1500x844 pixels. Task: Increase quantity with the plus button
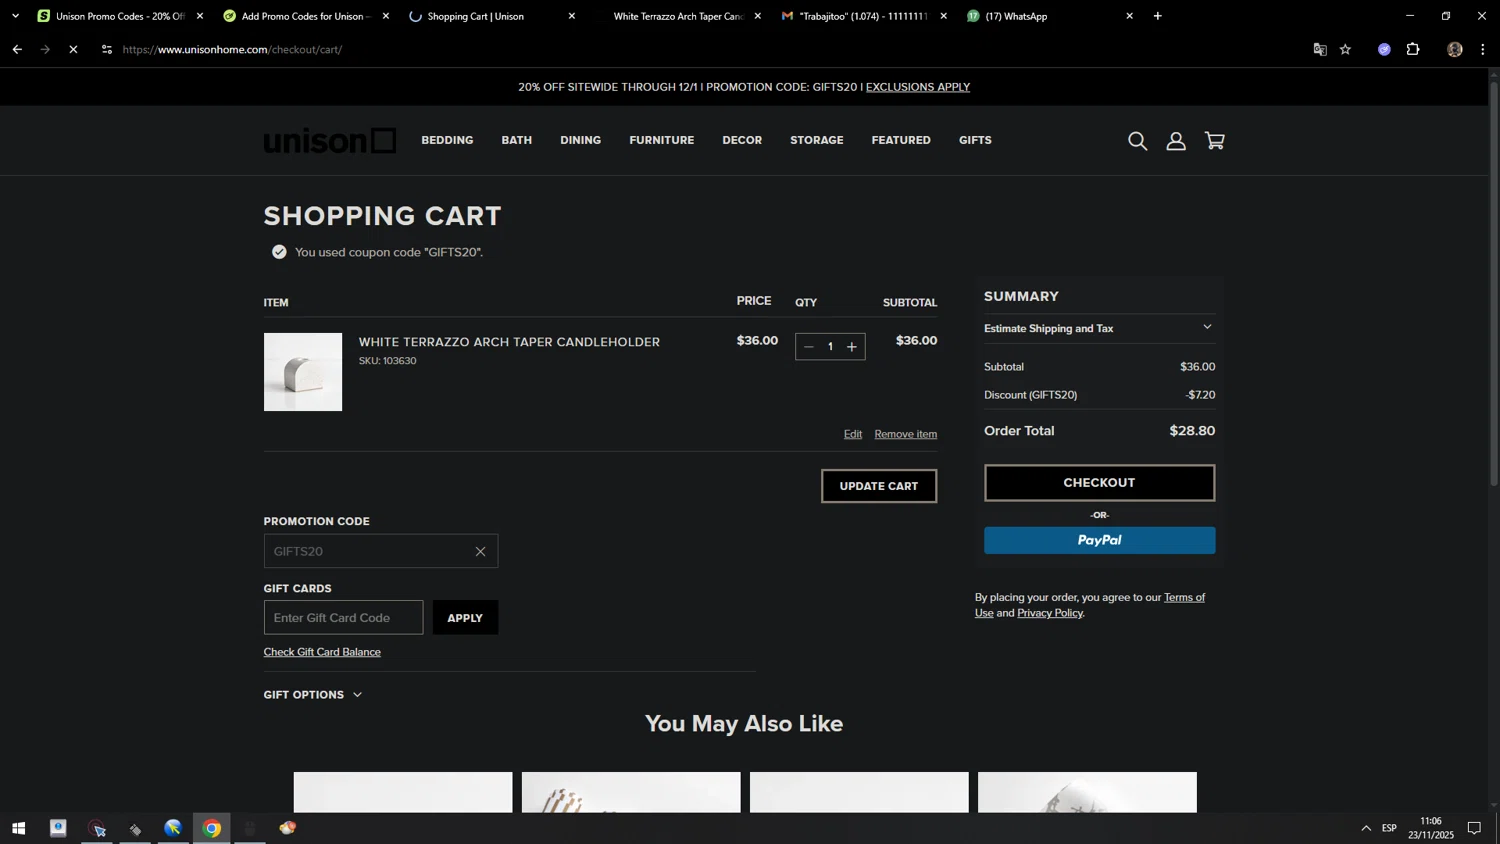852,347
